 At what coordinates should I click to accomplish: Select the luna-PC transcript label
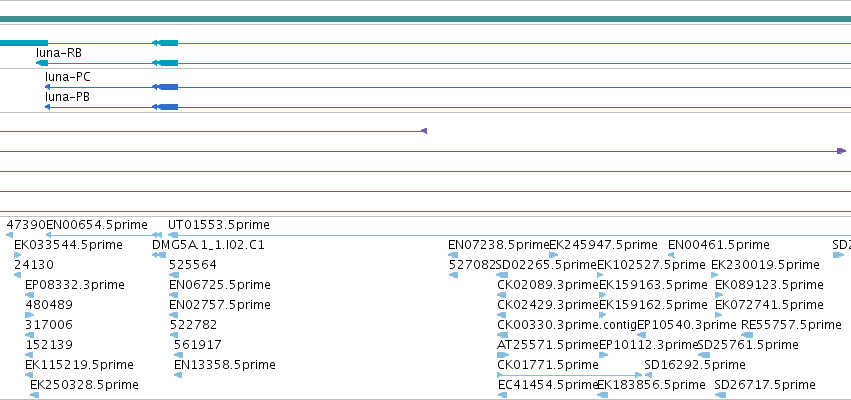[68, 77]
